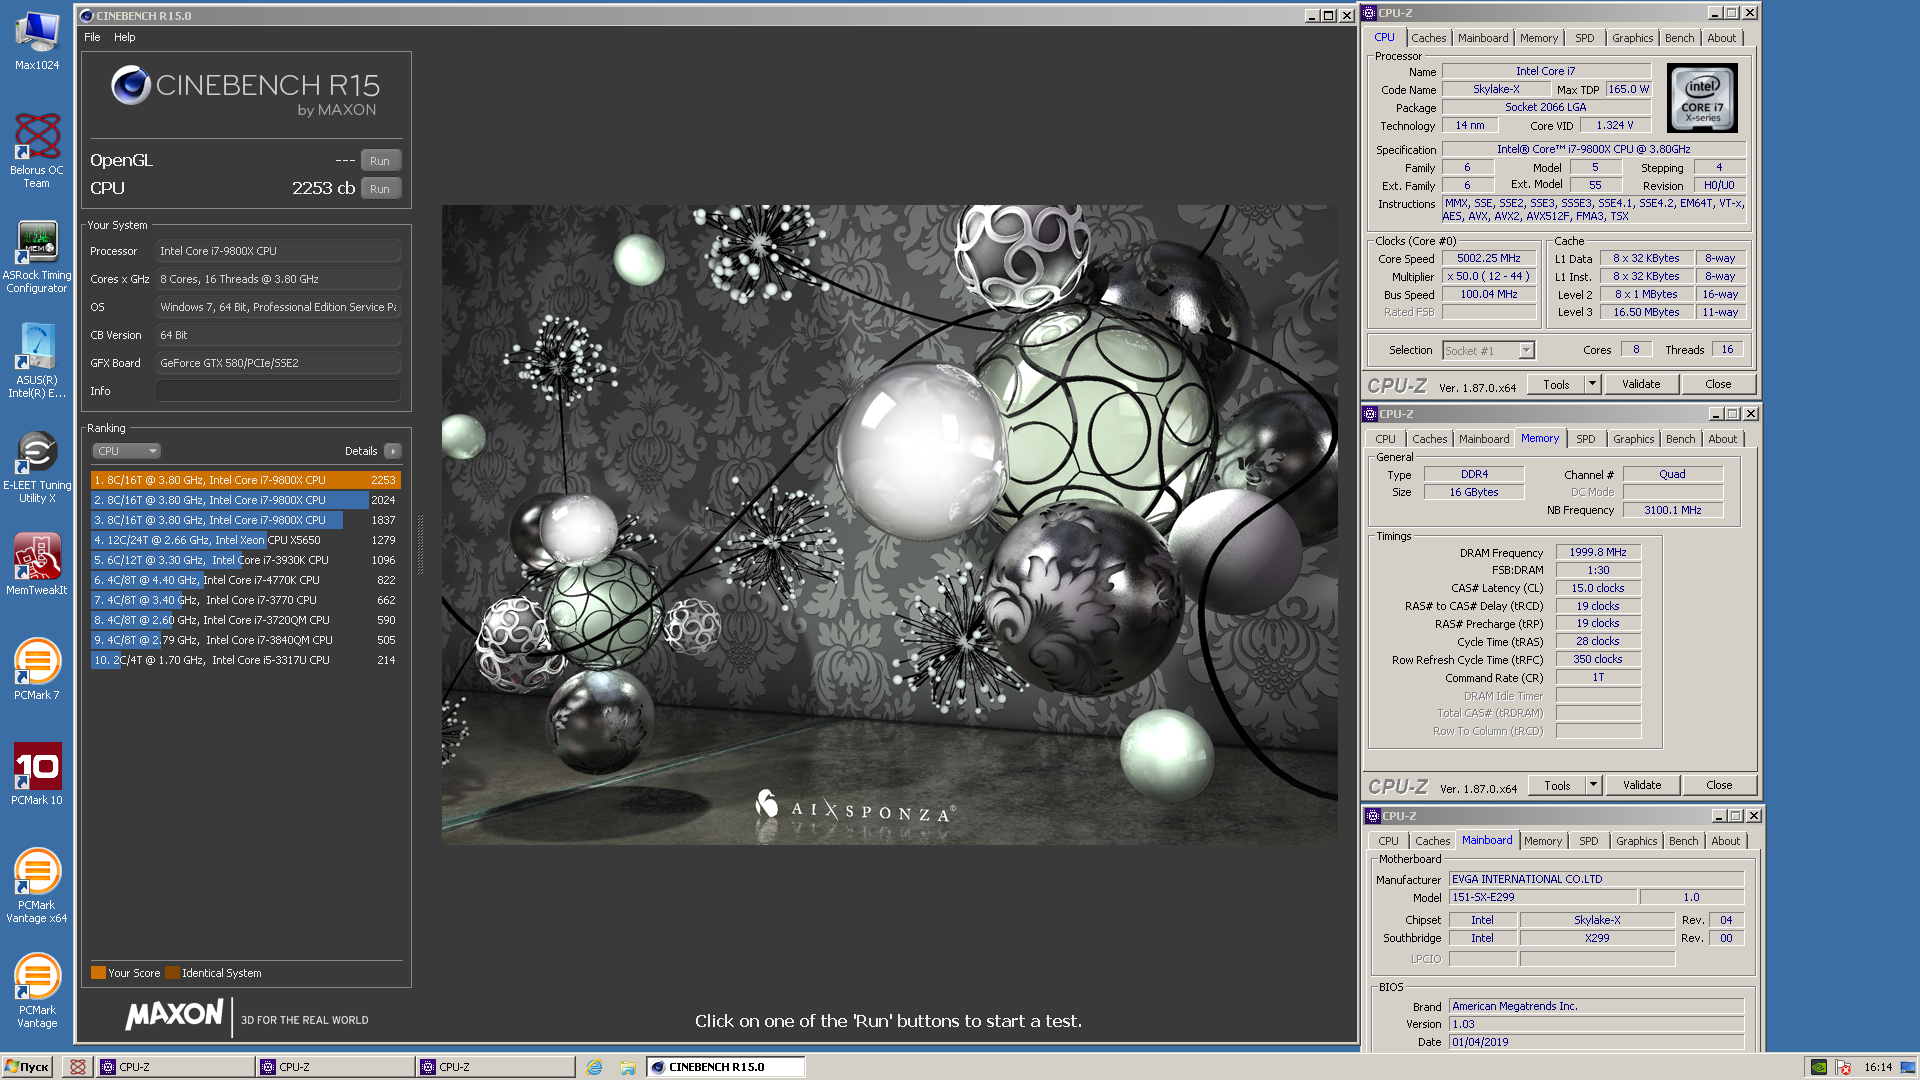Open CPU tab in Mainboard CPU-Z window
Viewport: 1920px width, 1080px height.
click(x=1388, y=841)
